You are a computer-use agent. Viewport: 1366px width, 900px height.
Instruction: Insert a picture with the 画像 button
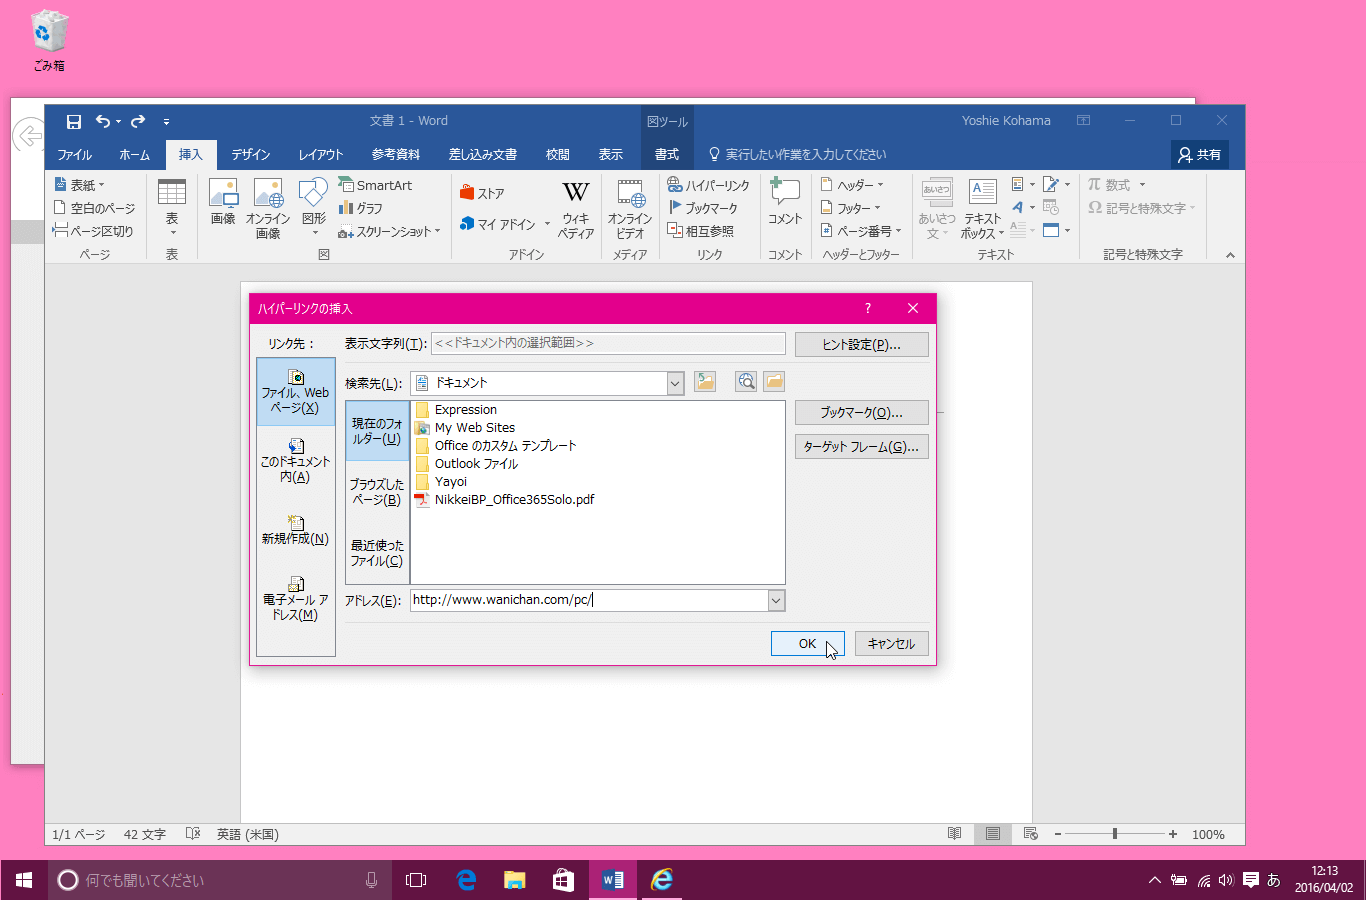point(223,203)
